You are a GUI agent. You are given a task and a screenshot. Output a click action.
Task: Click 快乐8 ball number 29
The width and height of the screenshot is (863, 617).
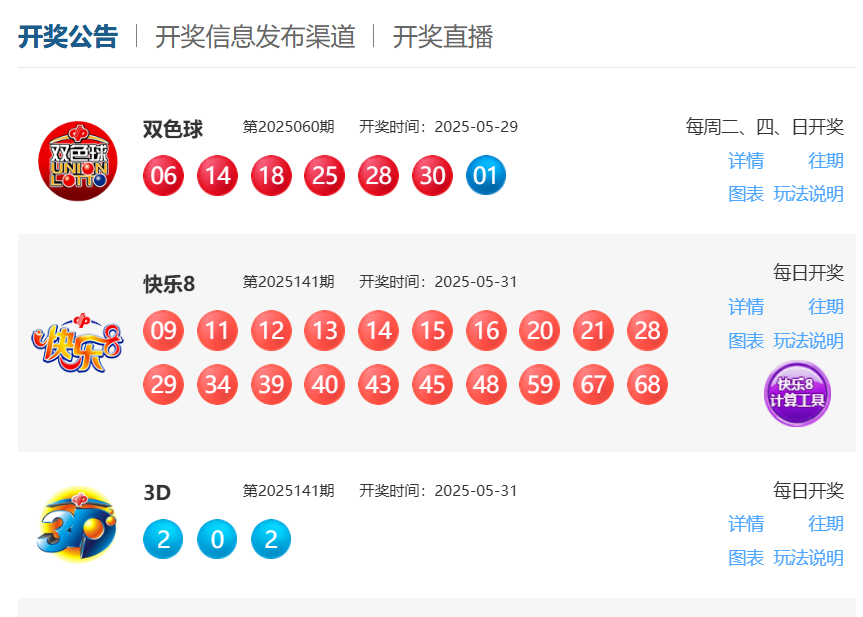[x=163, y=384]
